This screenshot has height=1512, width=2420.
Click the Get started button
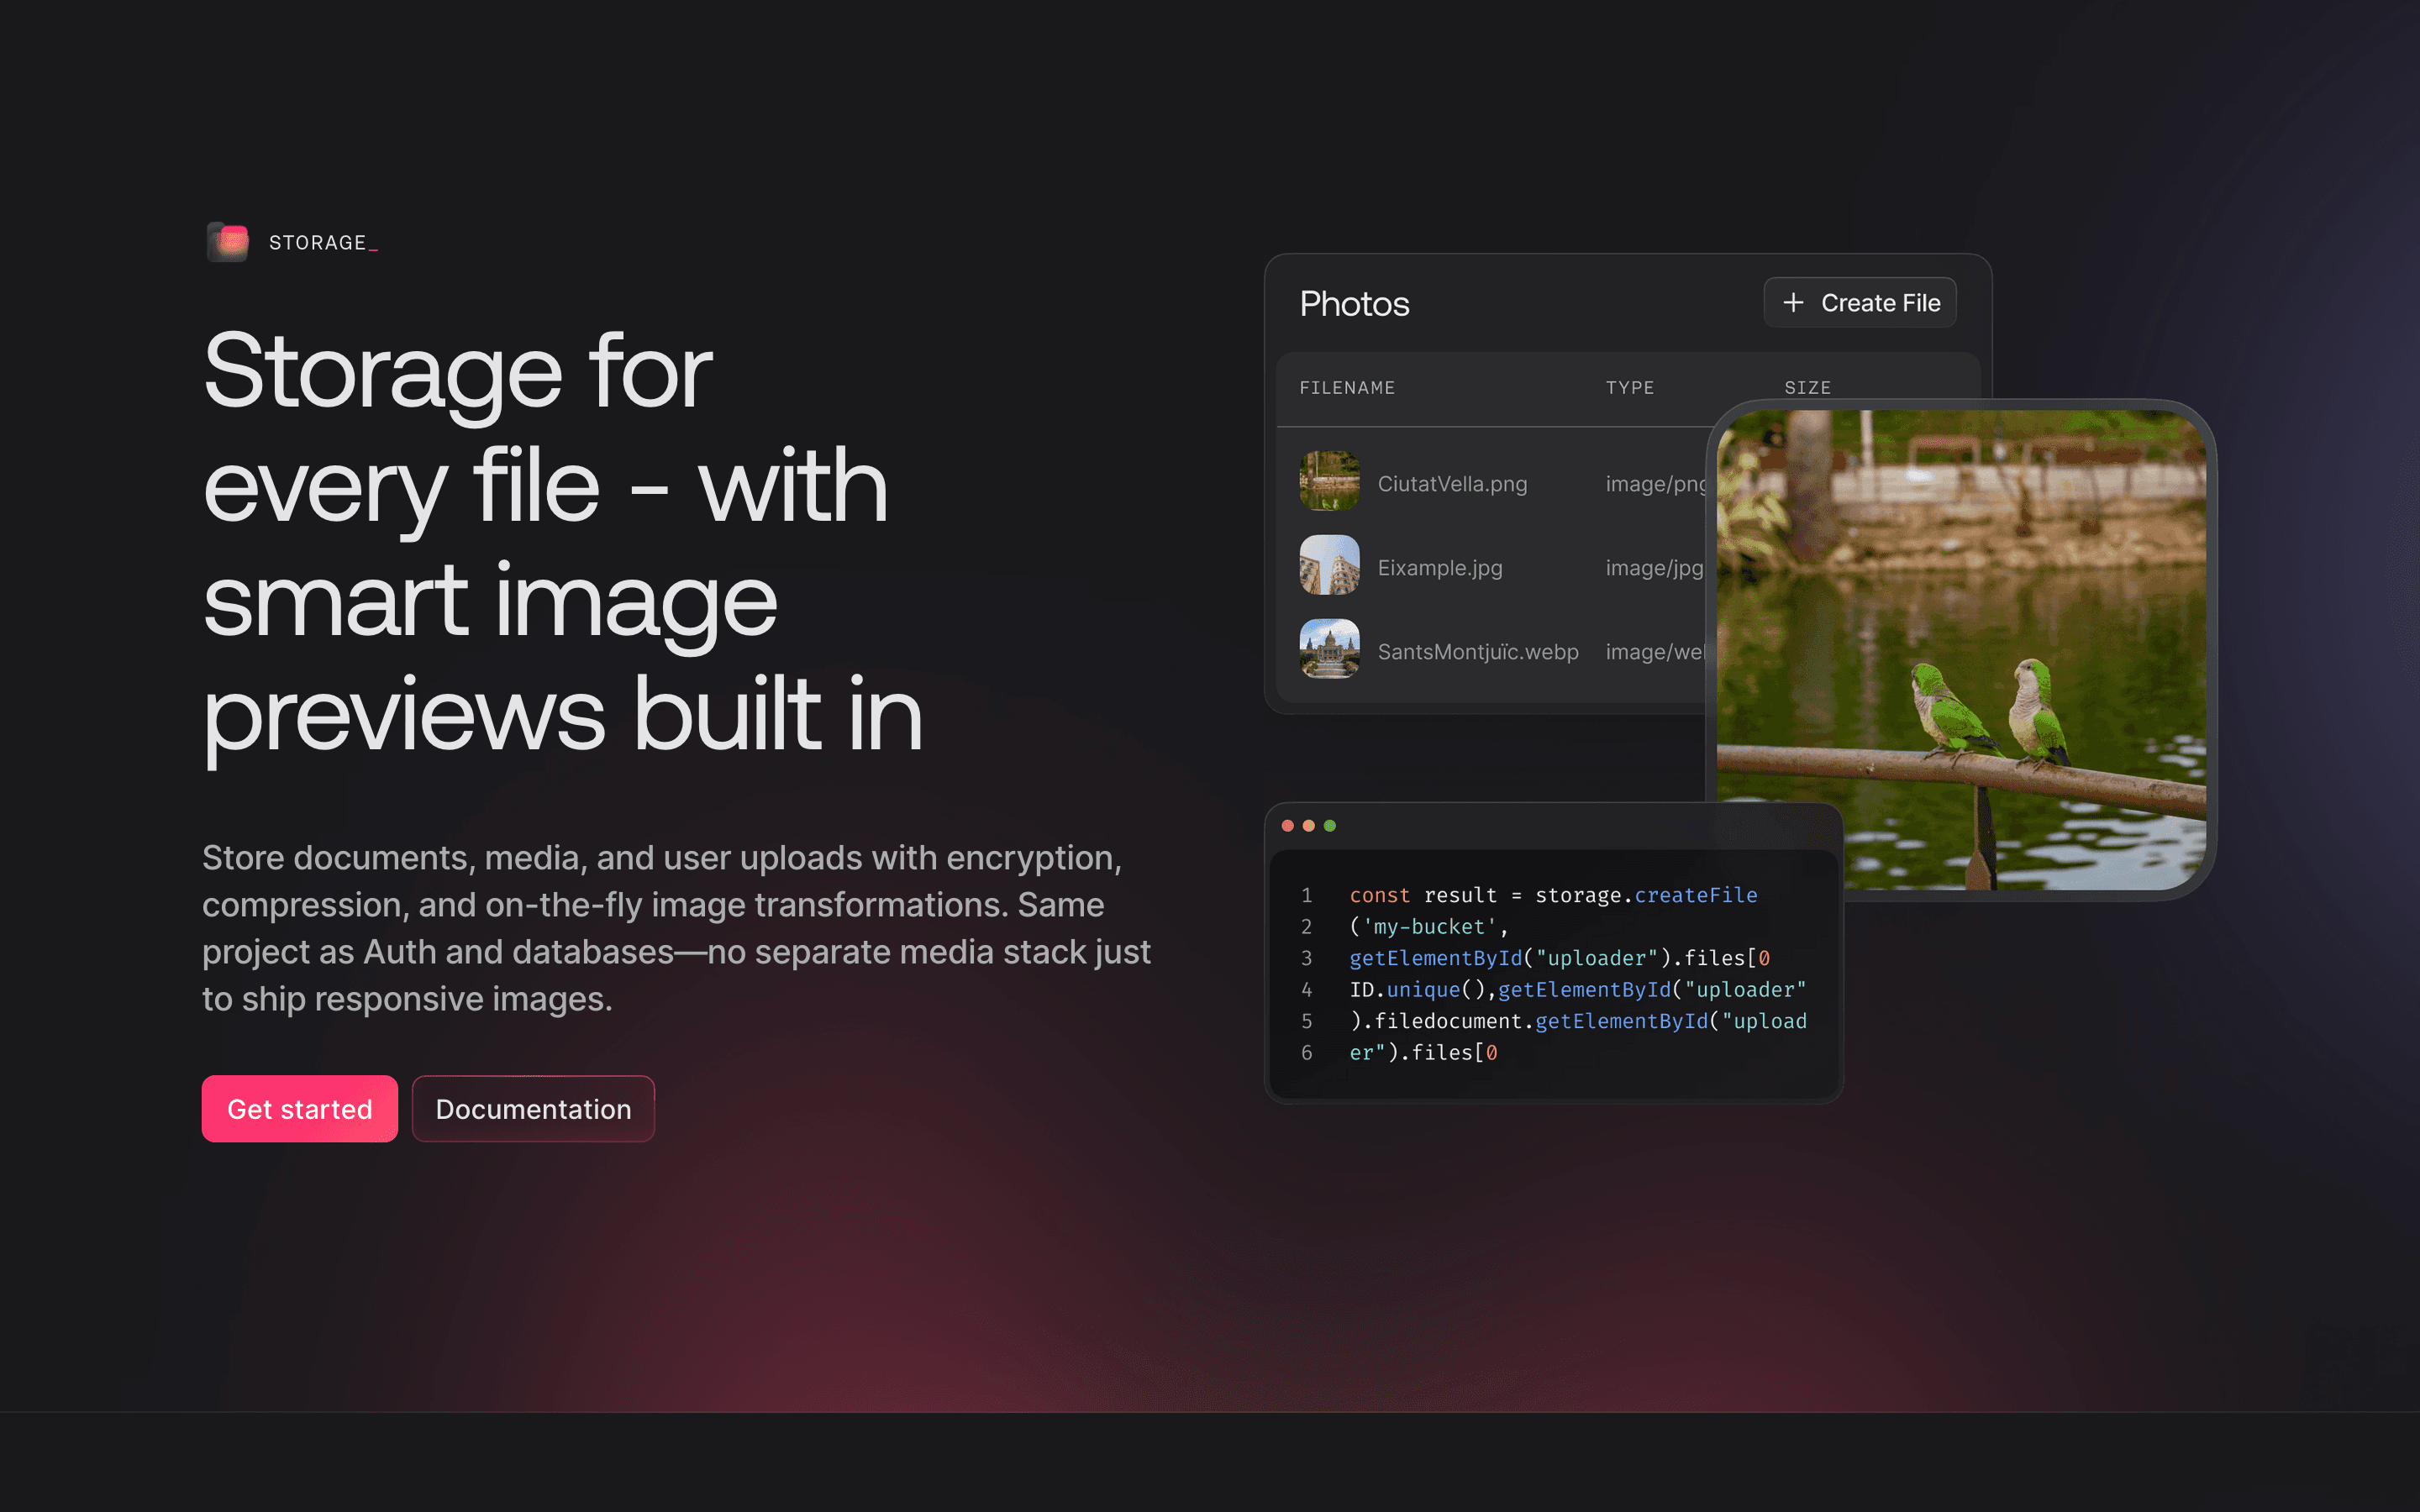point(299,1108)
